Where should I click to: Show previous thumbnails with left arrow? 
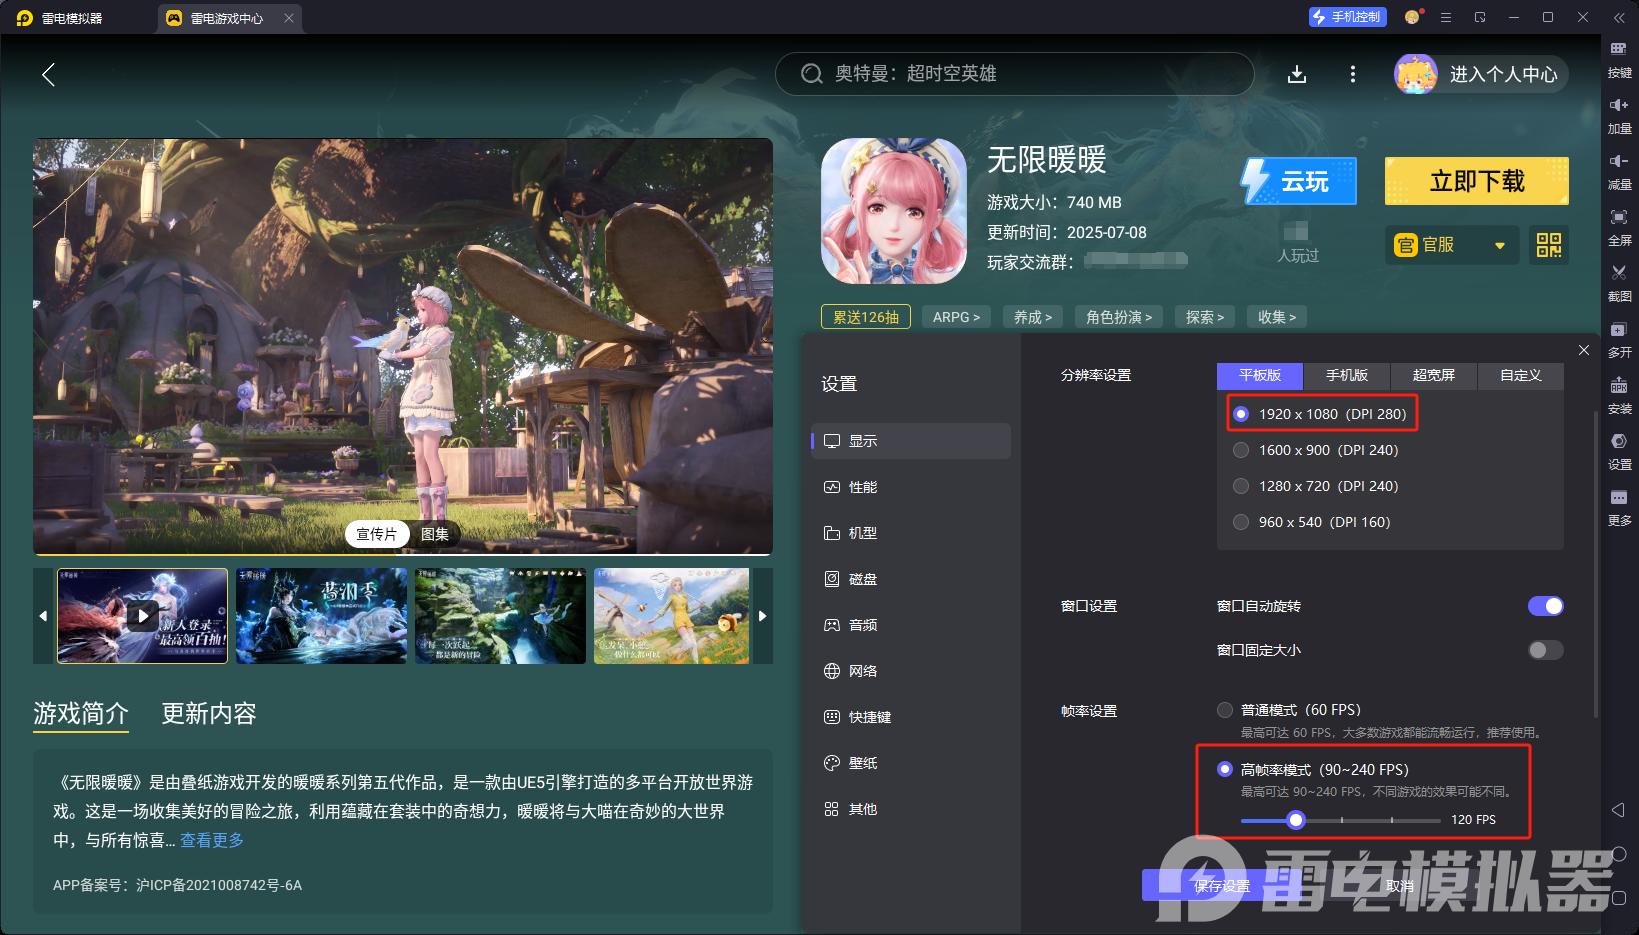click(43, 616)
